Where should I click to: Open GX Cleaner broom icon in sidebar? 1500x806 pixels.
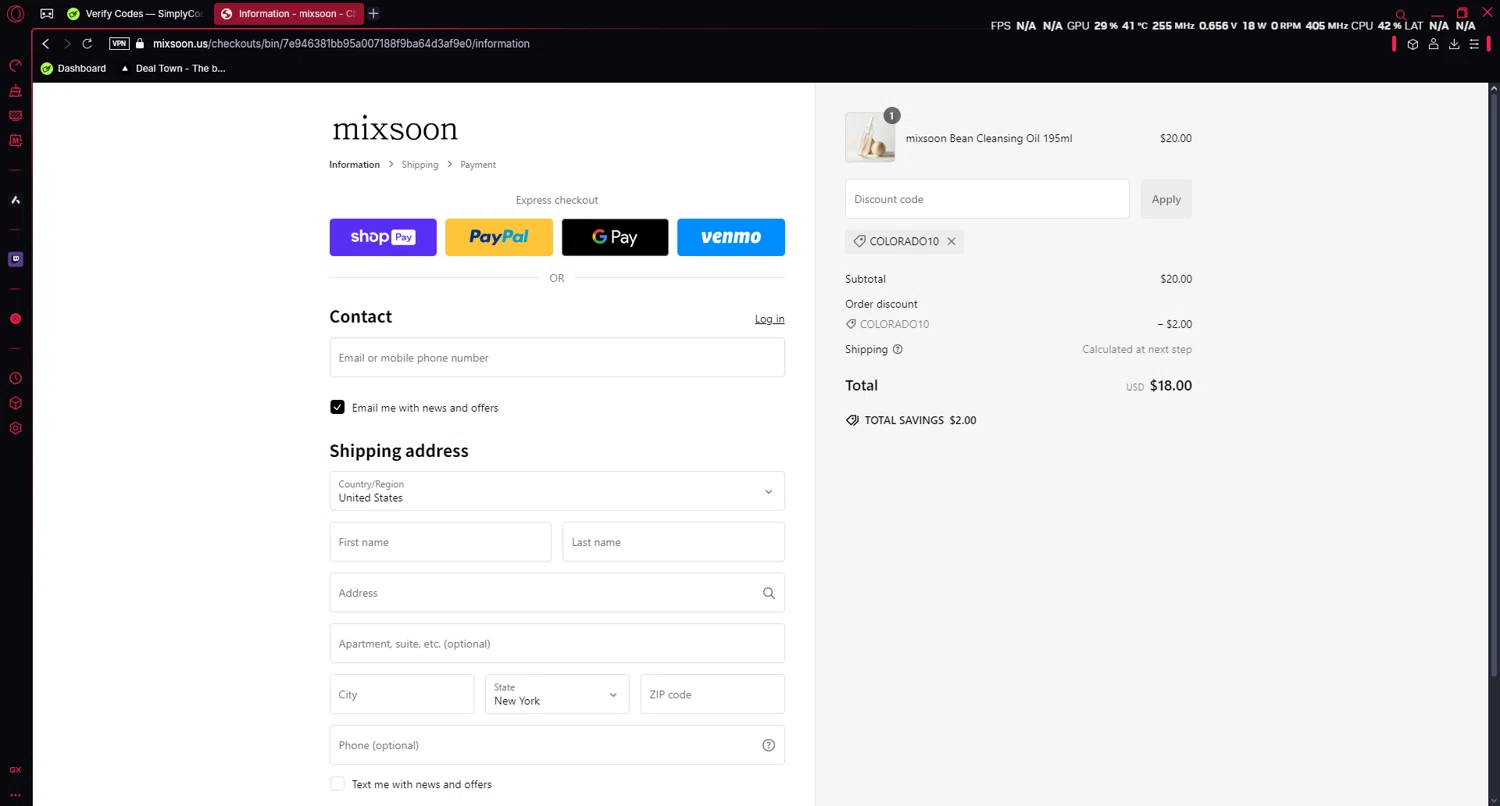15,91
